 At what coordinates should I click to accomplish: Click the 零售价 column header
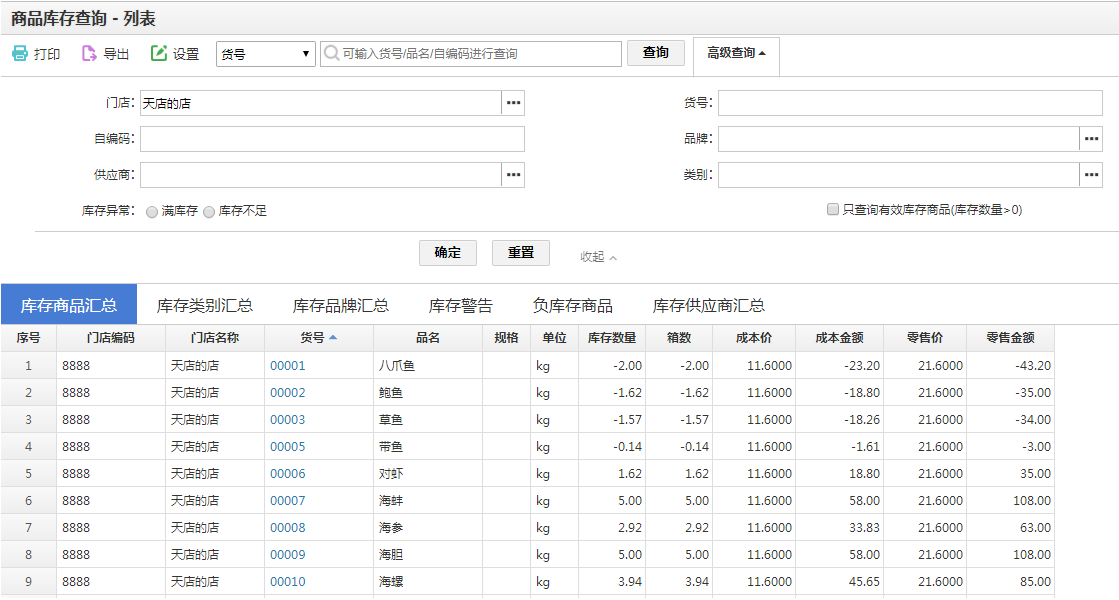click(925, 337)
